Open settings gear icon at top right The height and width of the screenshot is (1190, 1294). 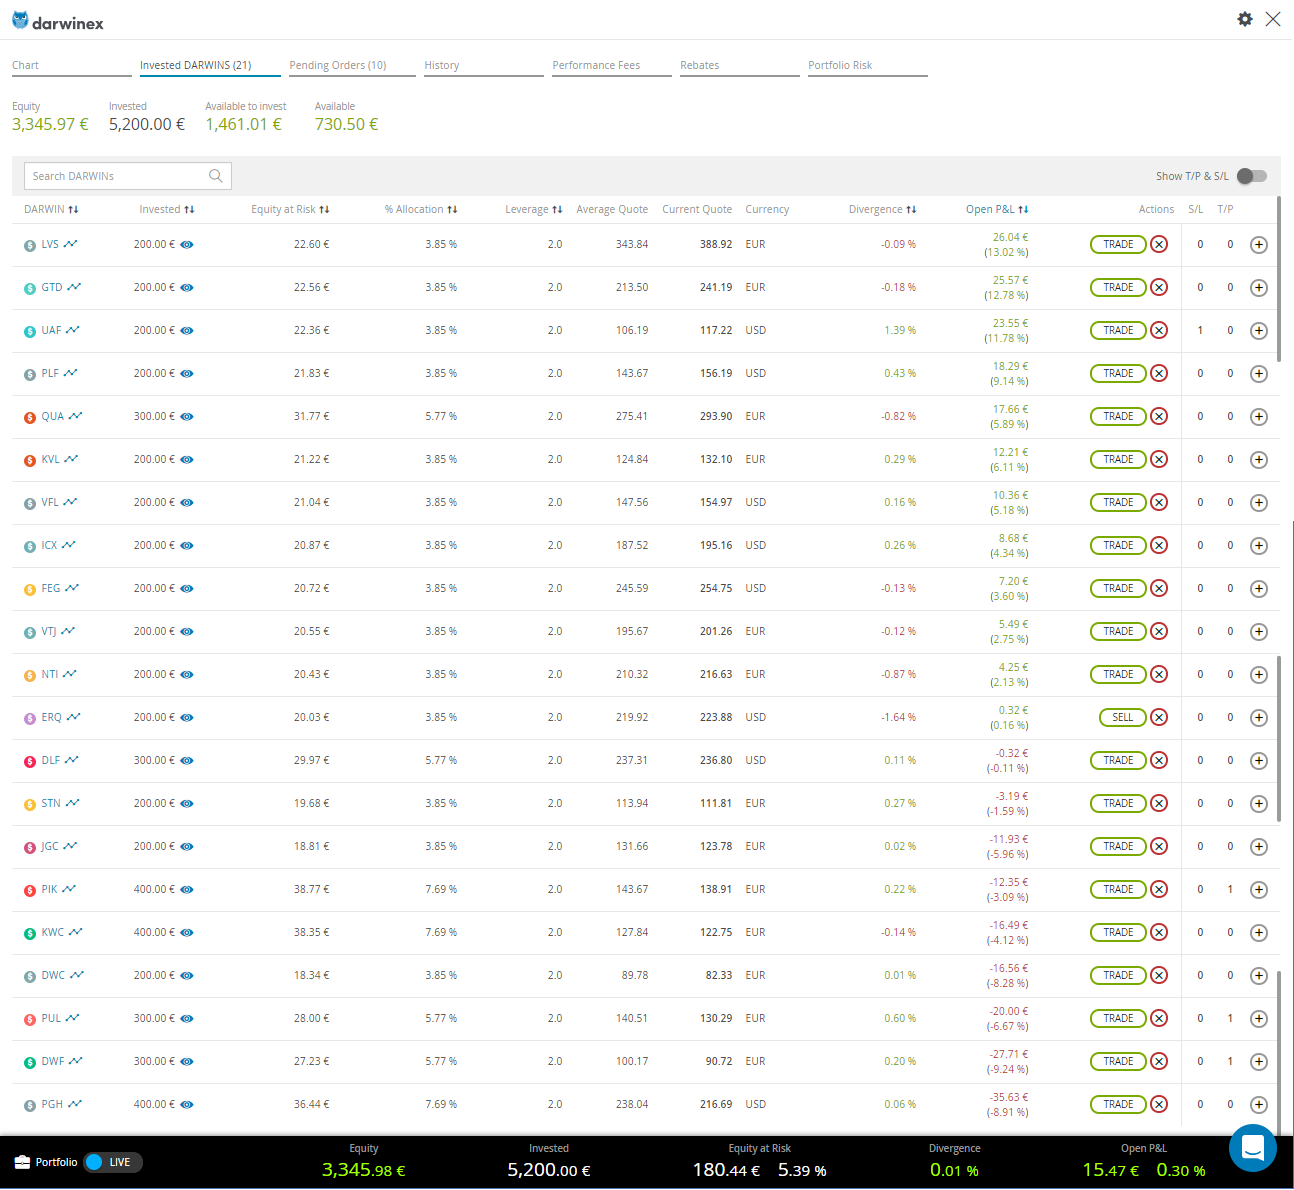tap(1245, 19)
